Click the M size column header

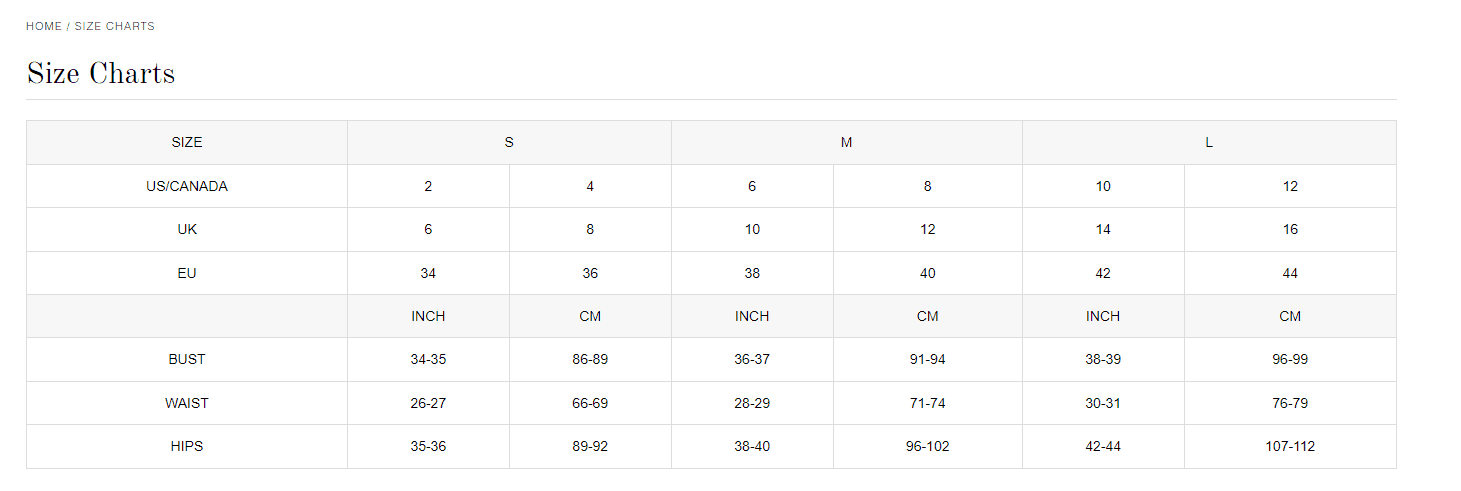point(847,142)
